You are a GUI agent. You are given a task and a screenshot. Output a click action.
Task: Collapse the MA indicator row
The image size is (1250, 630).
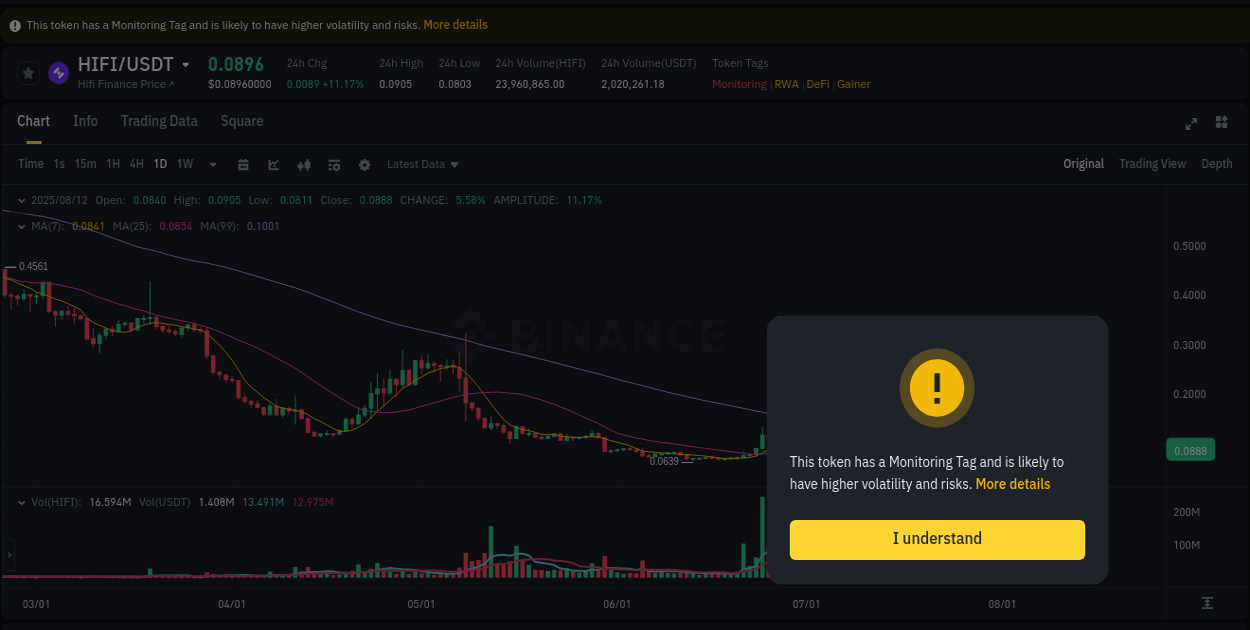coord(20,226)
